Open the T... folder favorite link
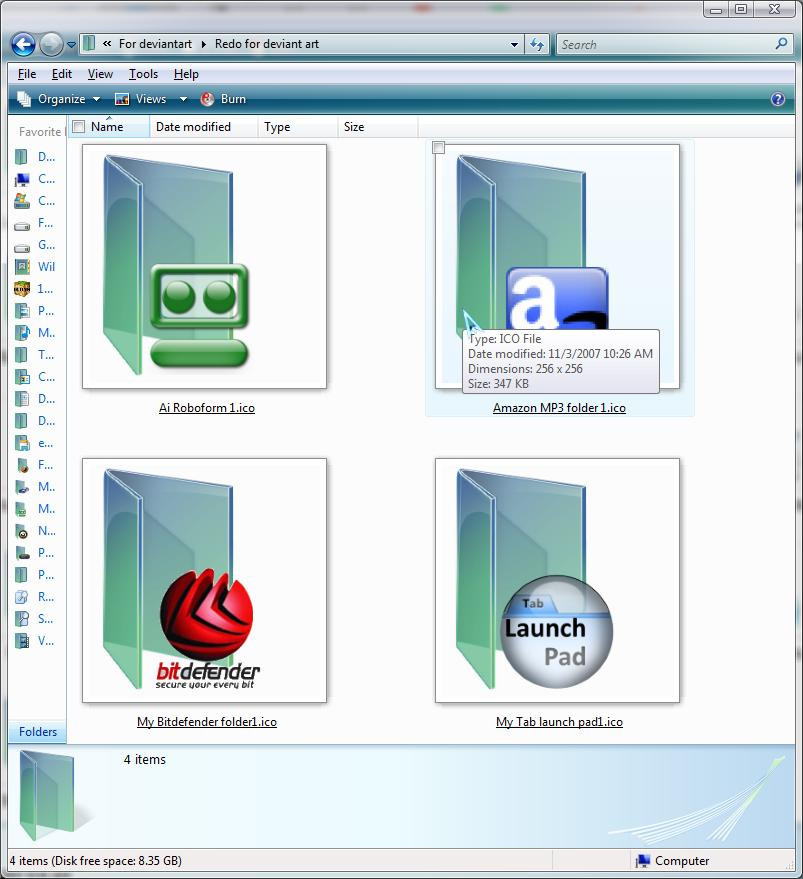803x879 pixels. click(35, 355)
